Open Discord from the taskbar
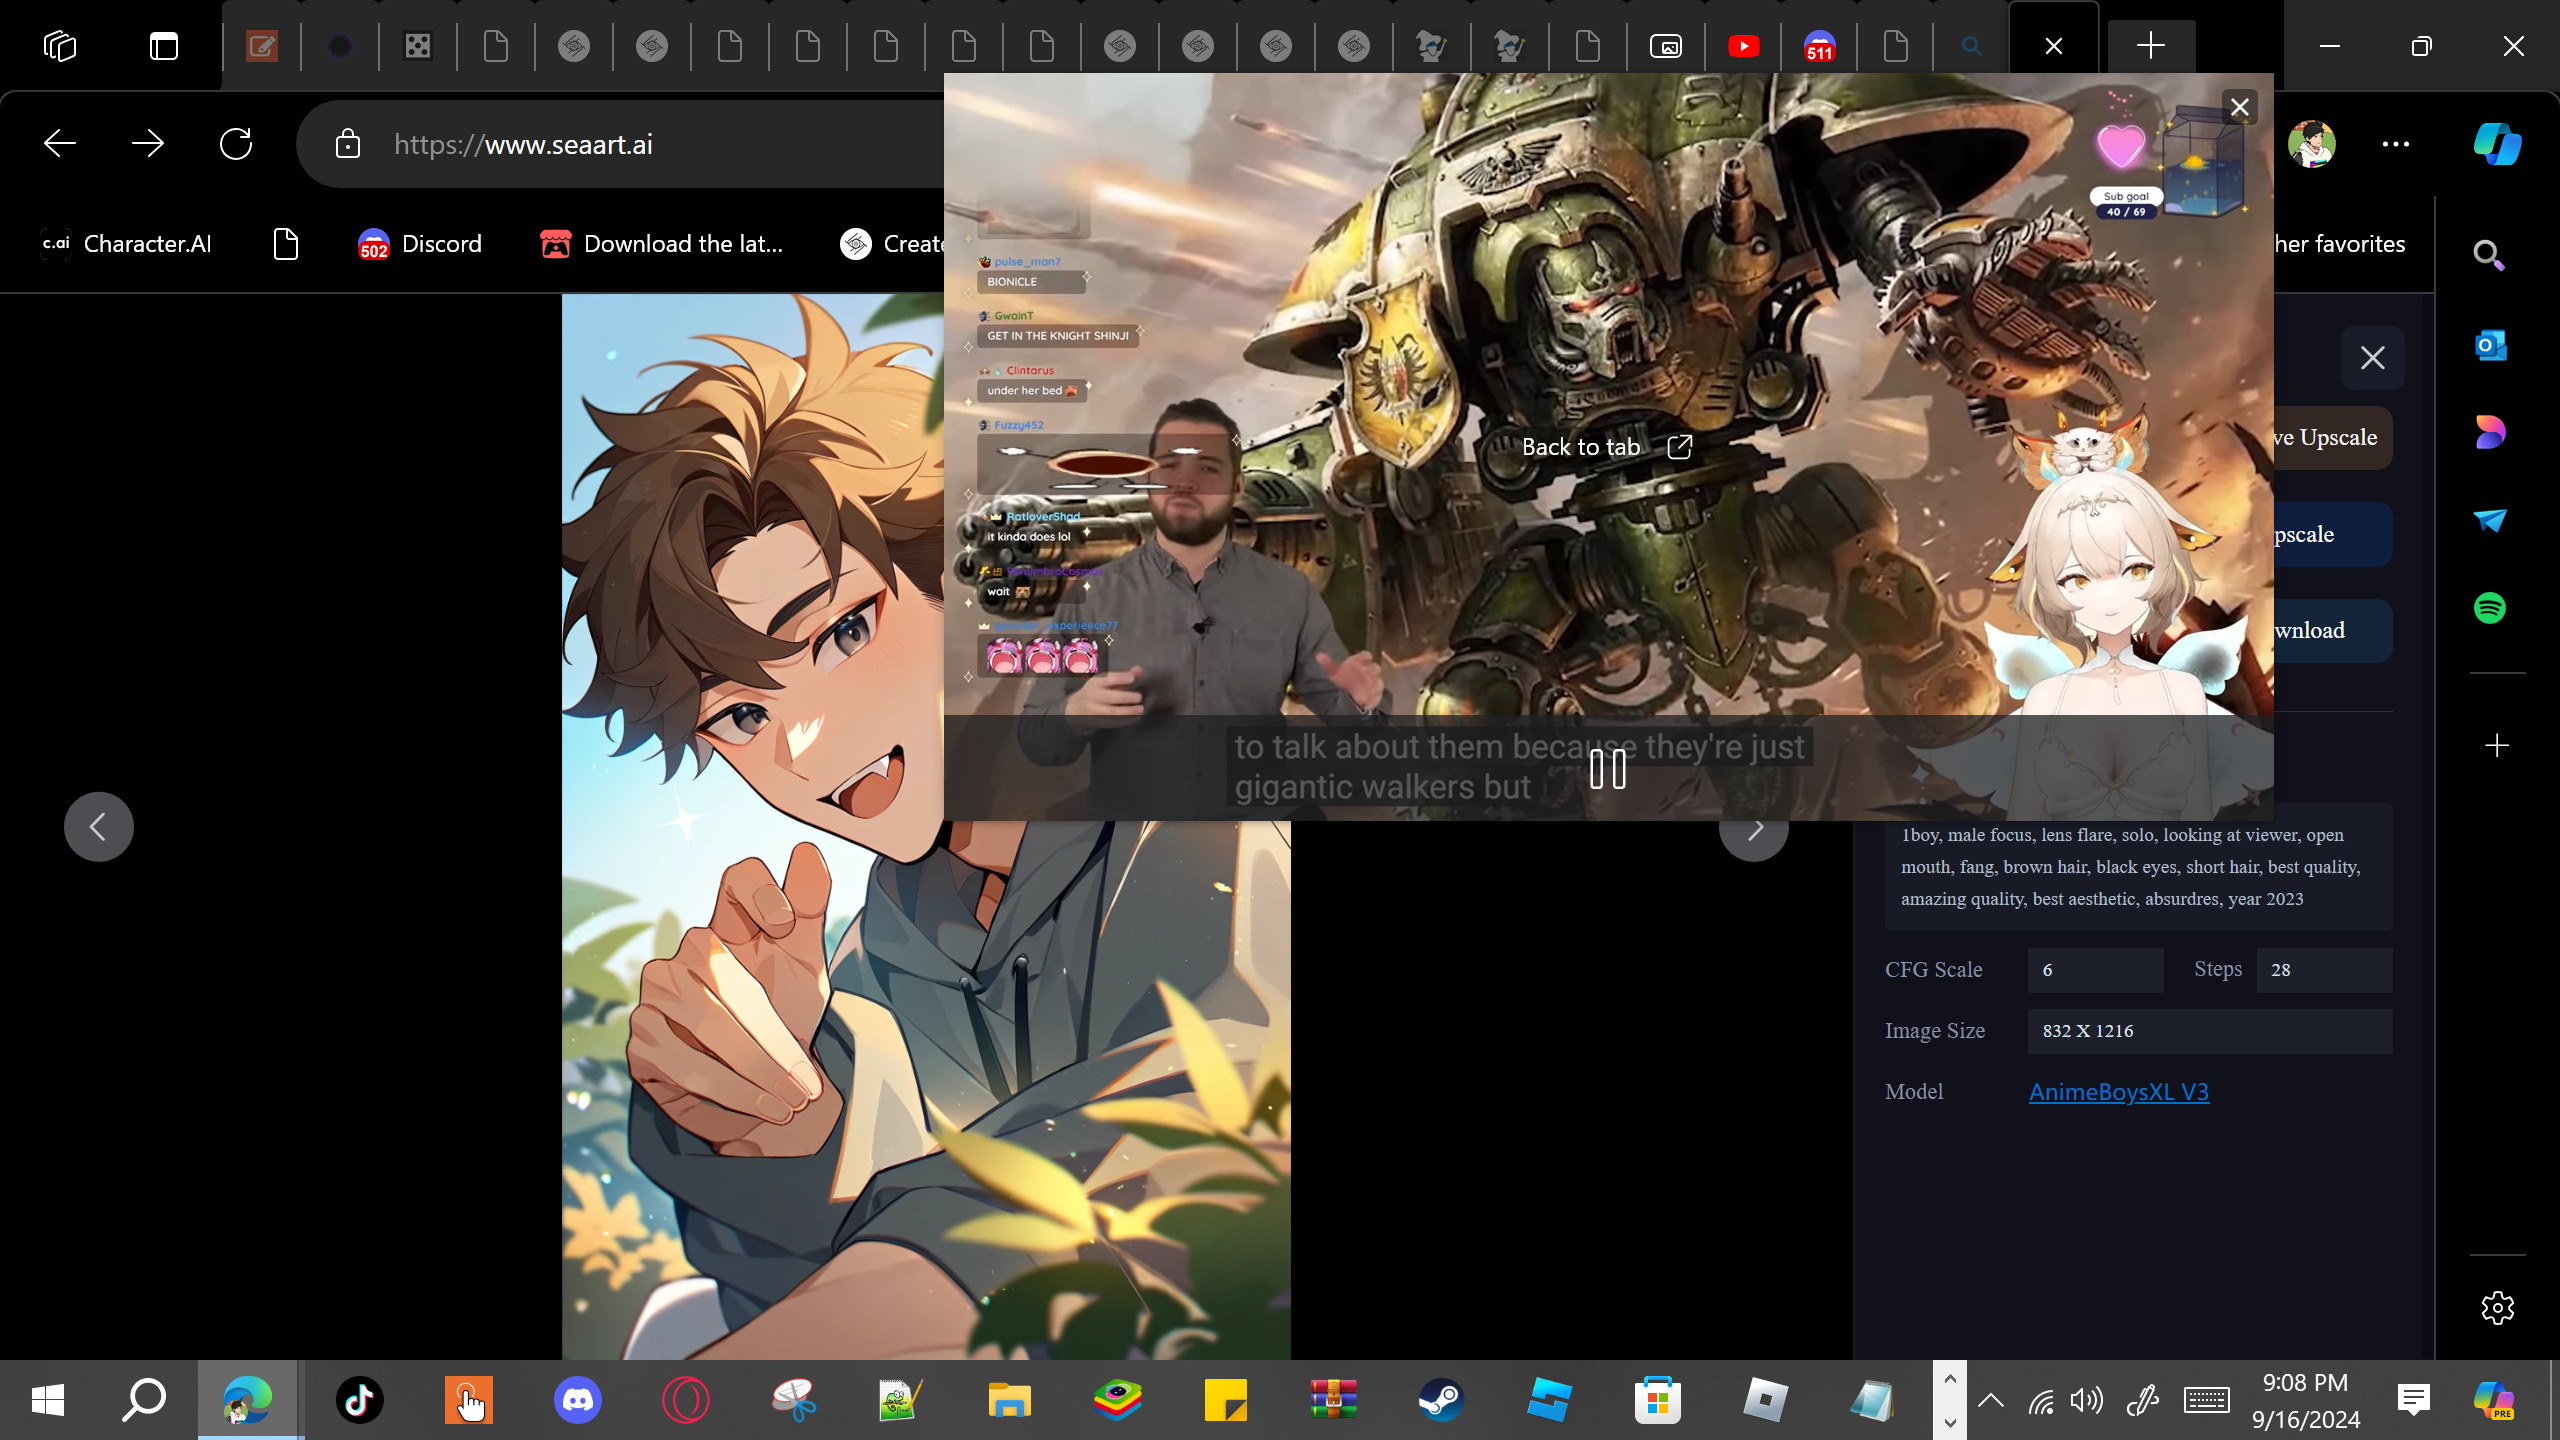 tap(578, 1400)
